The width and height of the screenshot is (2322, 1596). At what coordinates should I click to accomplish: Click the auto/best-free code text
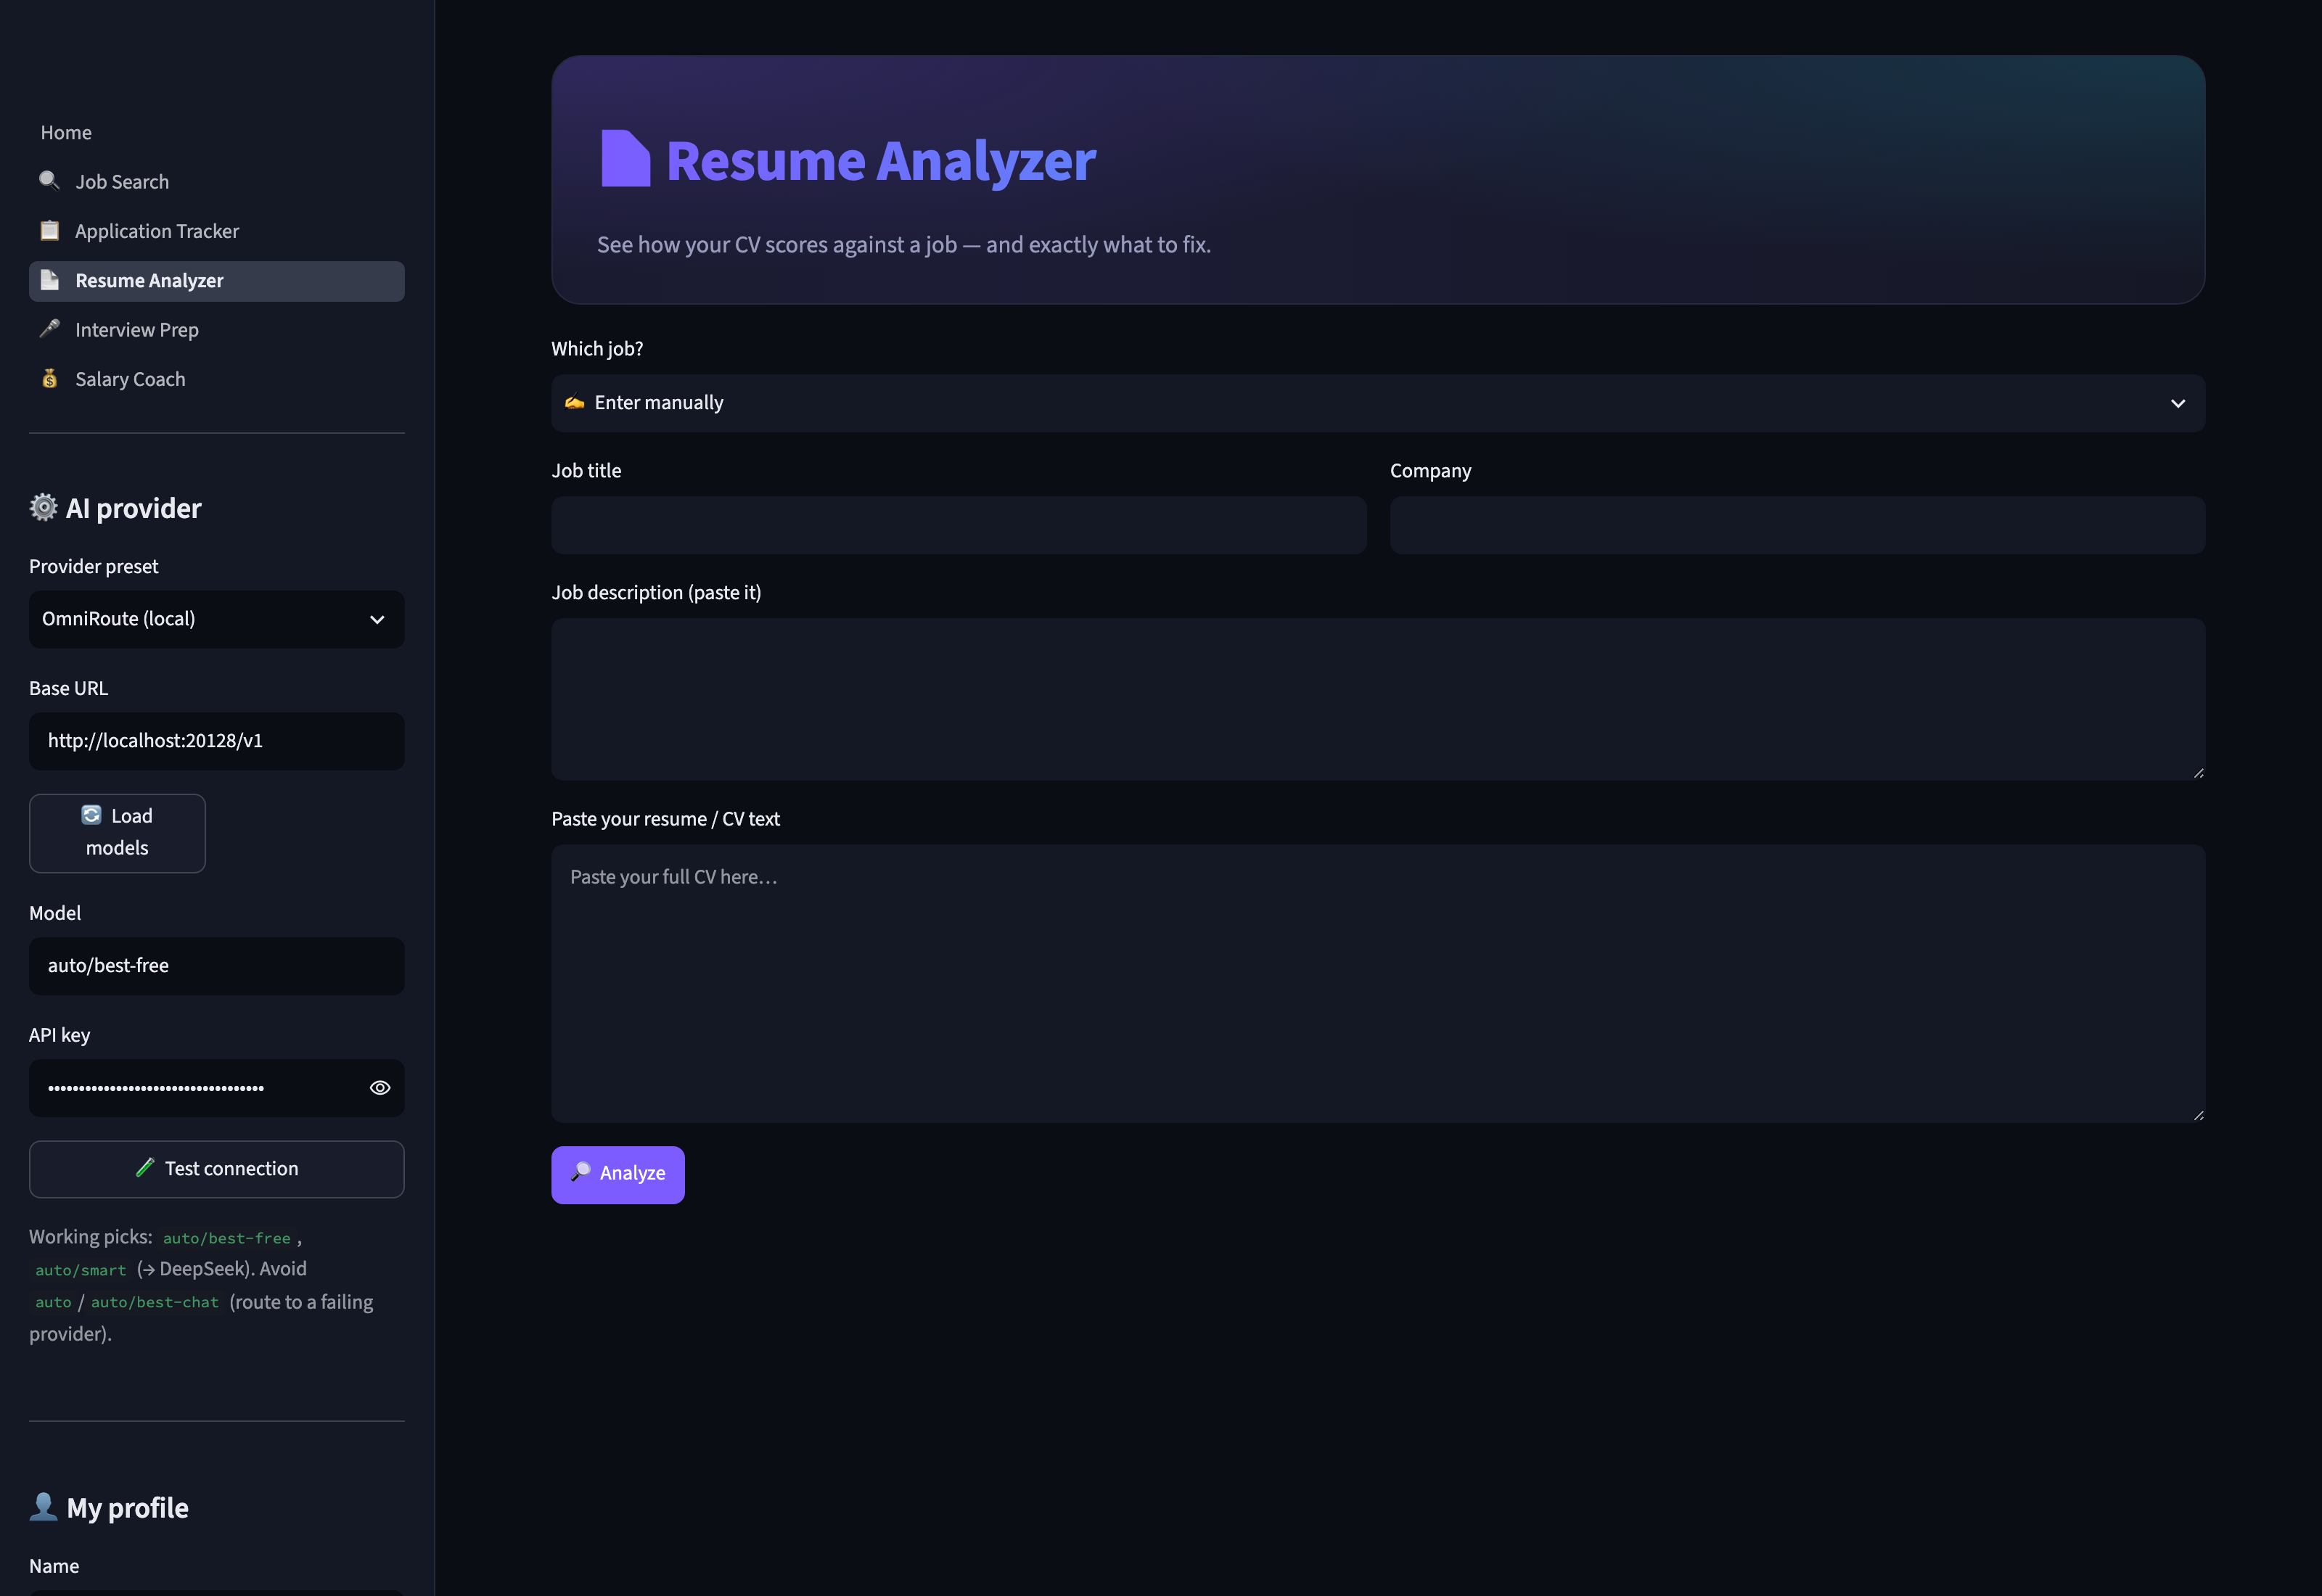[x=227, y=1238]
